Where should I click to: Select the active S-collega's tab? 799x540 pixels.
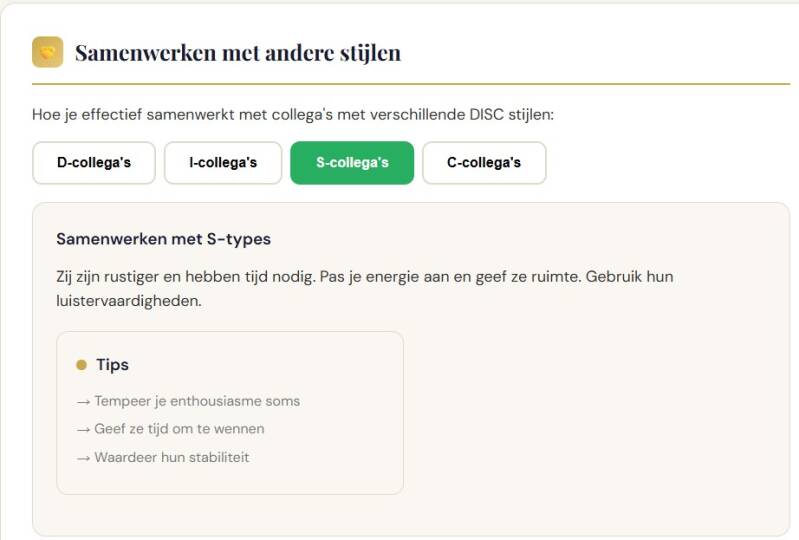coord(352,163)
